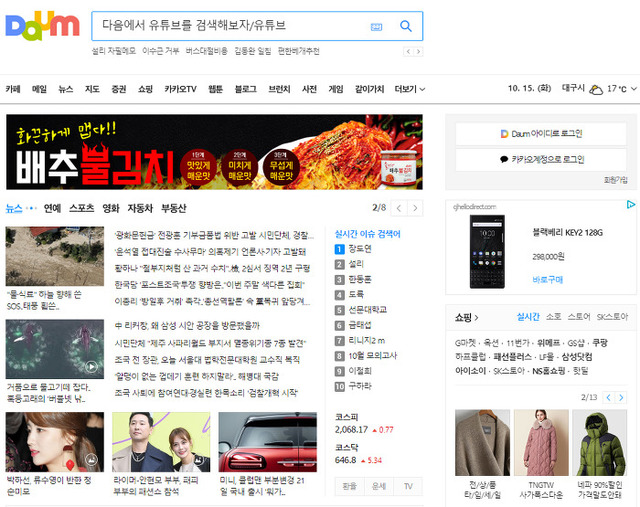640x507 pixels.
Task: Click the search magnifier icon
Action: tap(406, 26)
